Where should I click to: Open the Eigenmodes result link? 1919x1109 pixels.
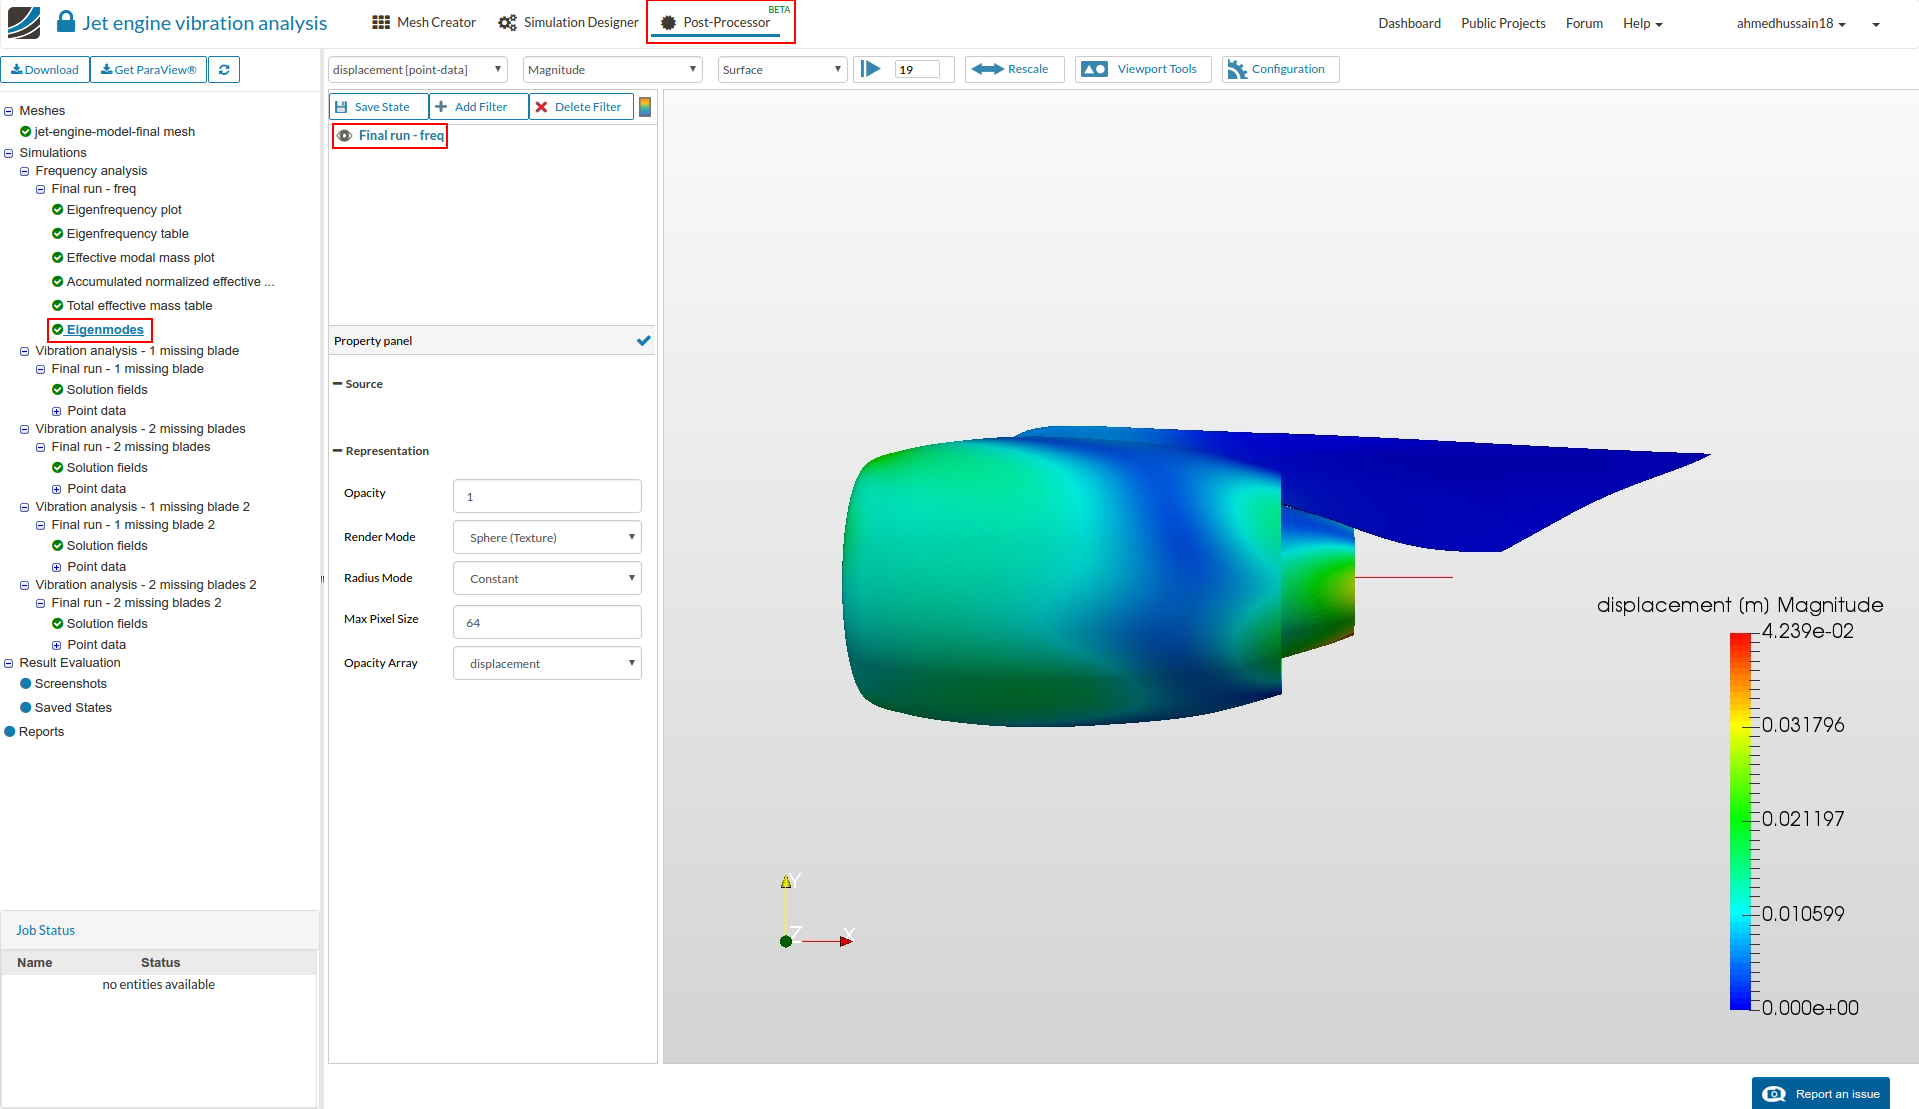coord(105,330)
